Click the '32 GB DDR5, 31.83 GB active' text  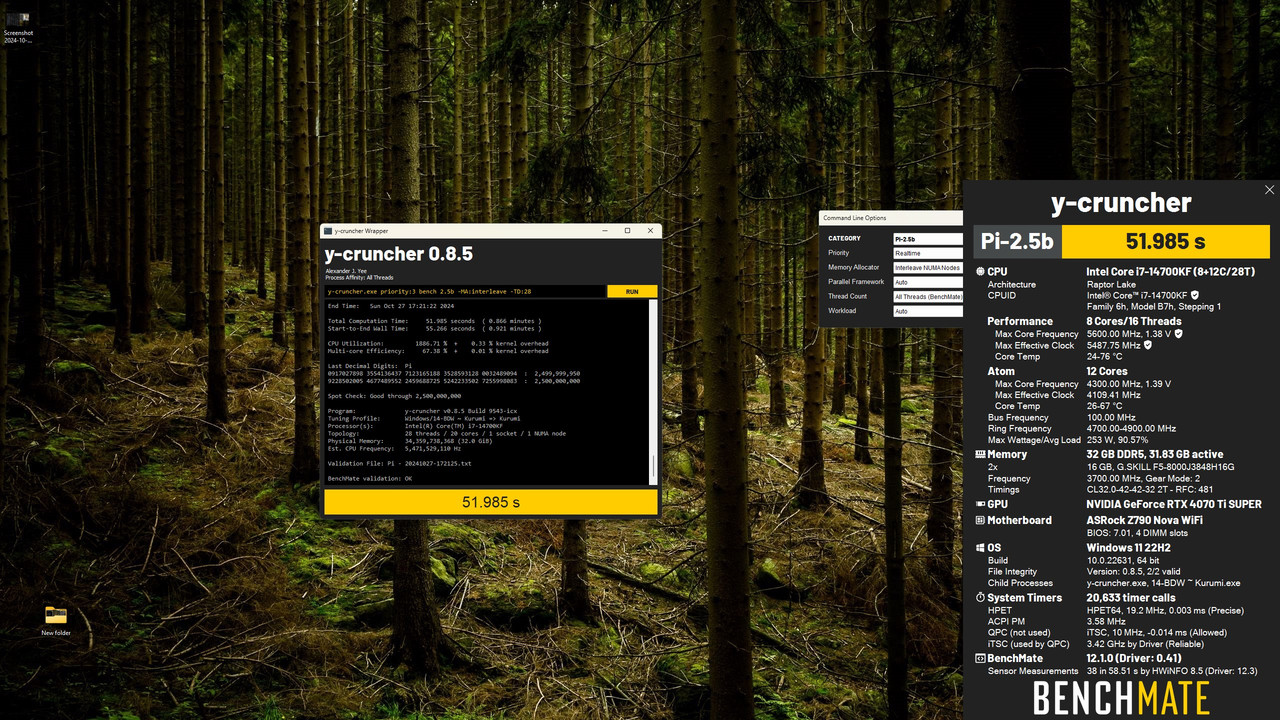1155,454
